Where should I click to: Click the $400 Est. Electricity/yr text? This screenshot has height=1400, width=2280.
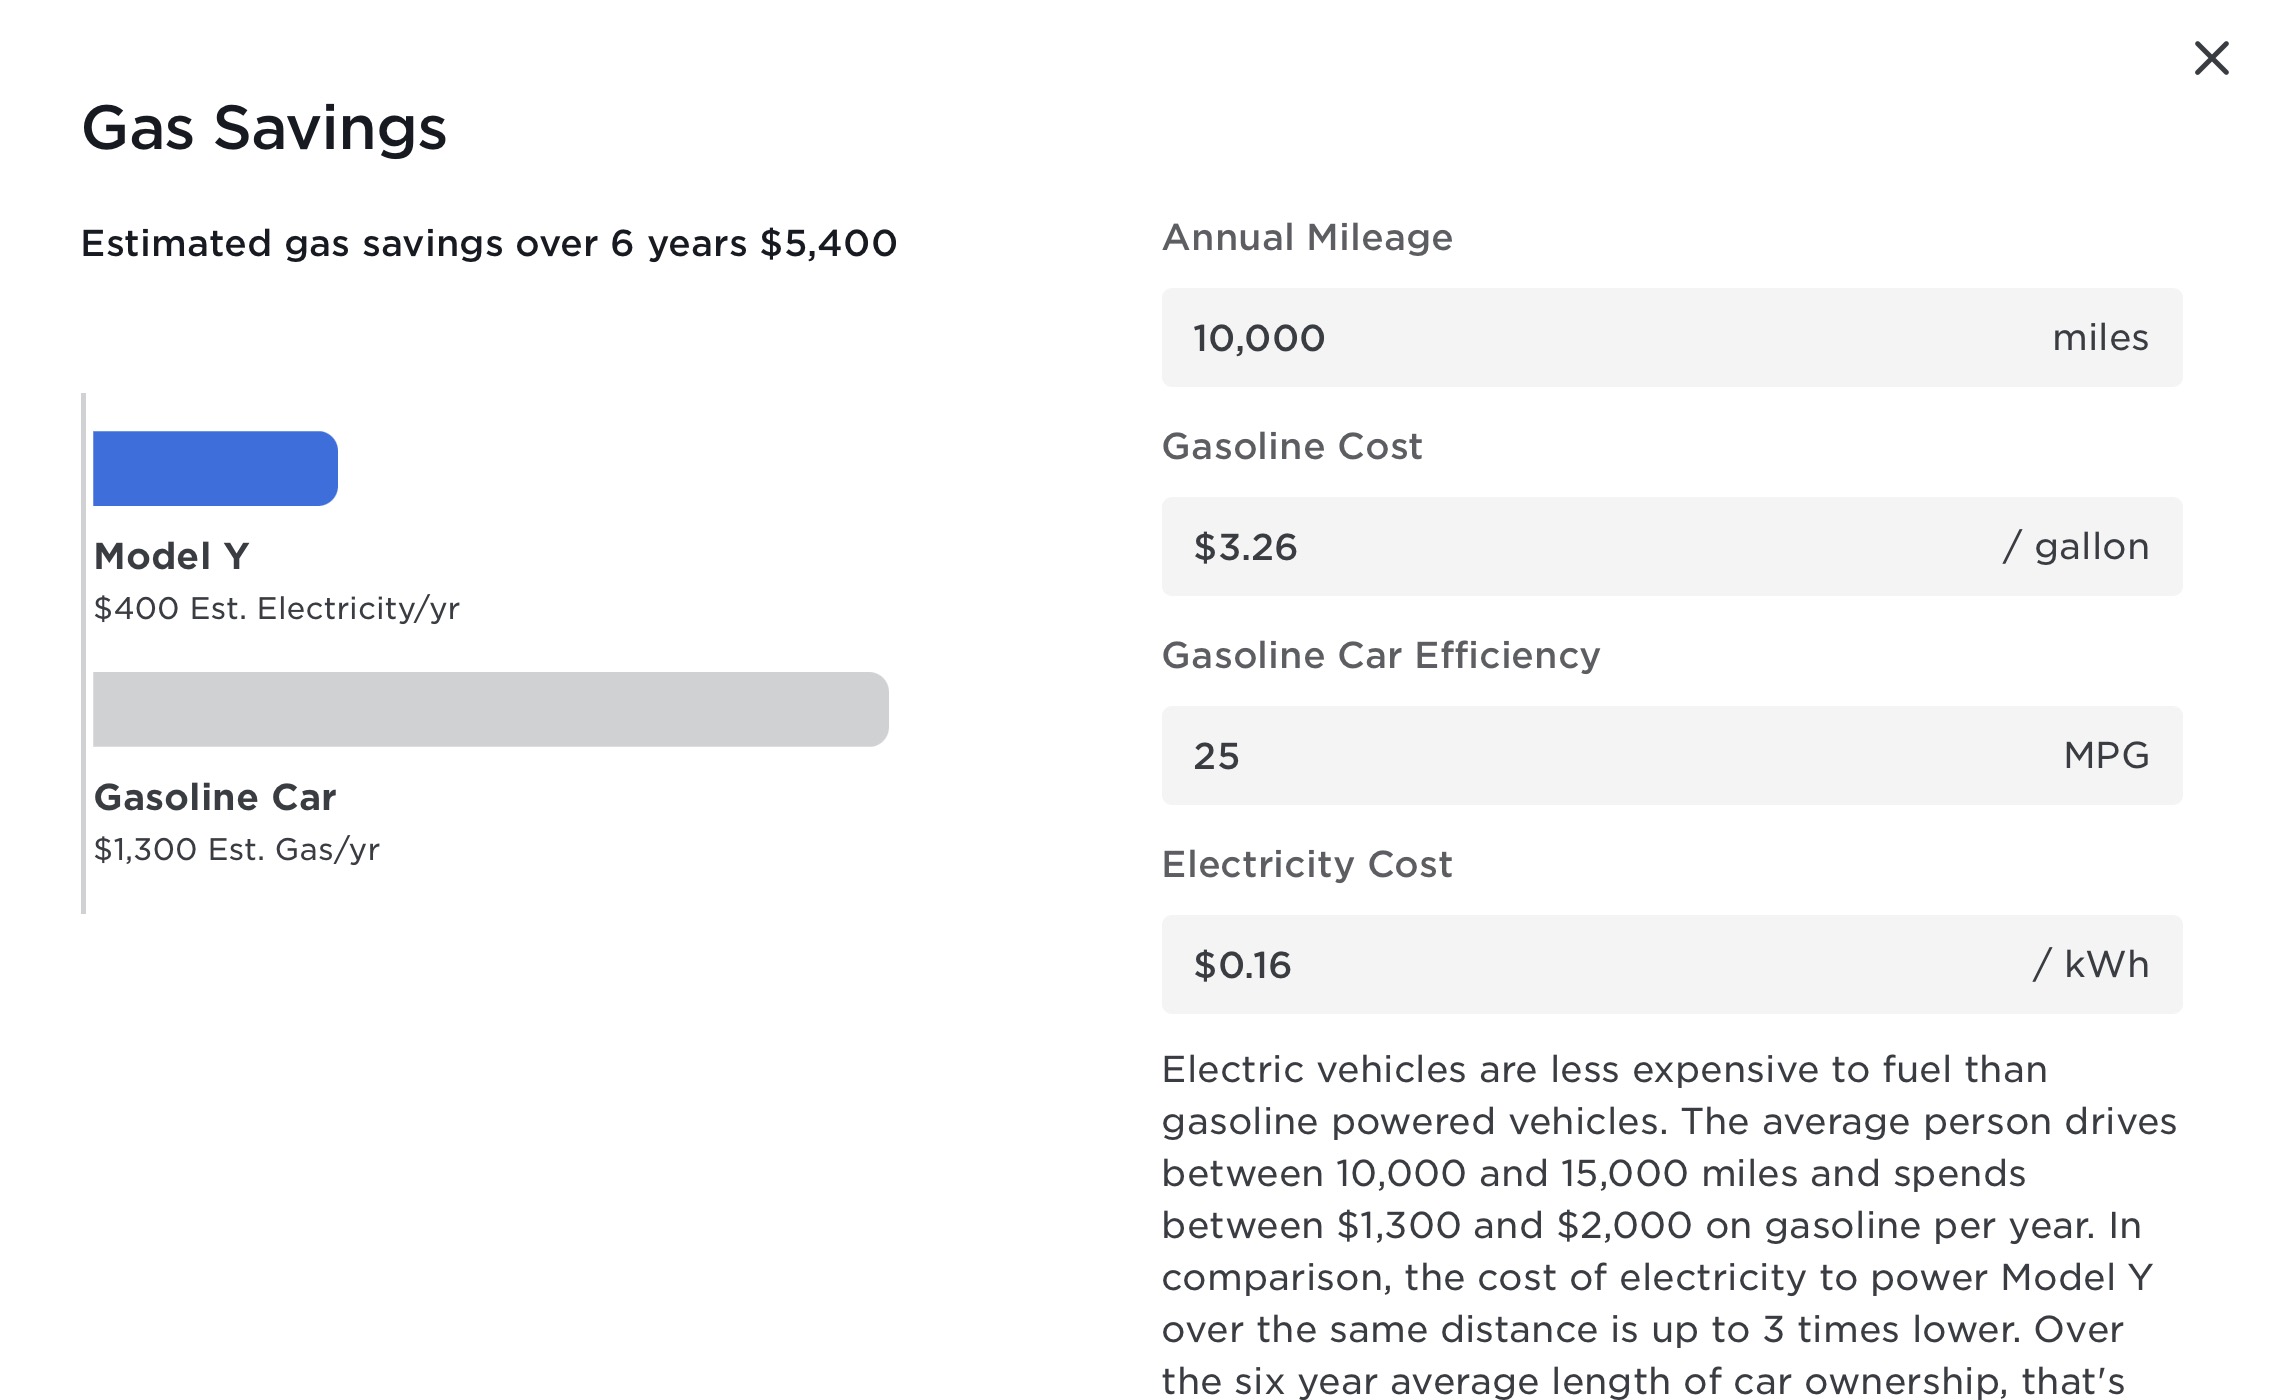click(276, 608)
